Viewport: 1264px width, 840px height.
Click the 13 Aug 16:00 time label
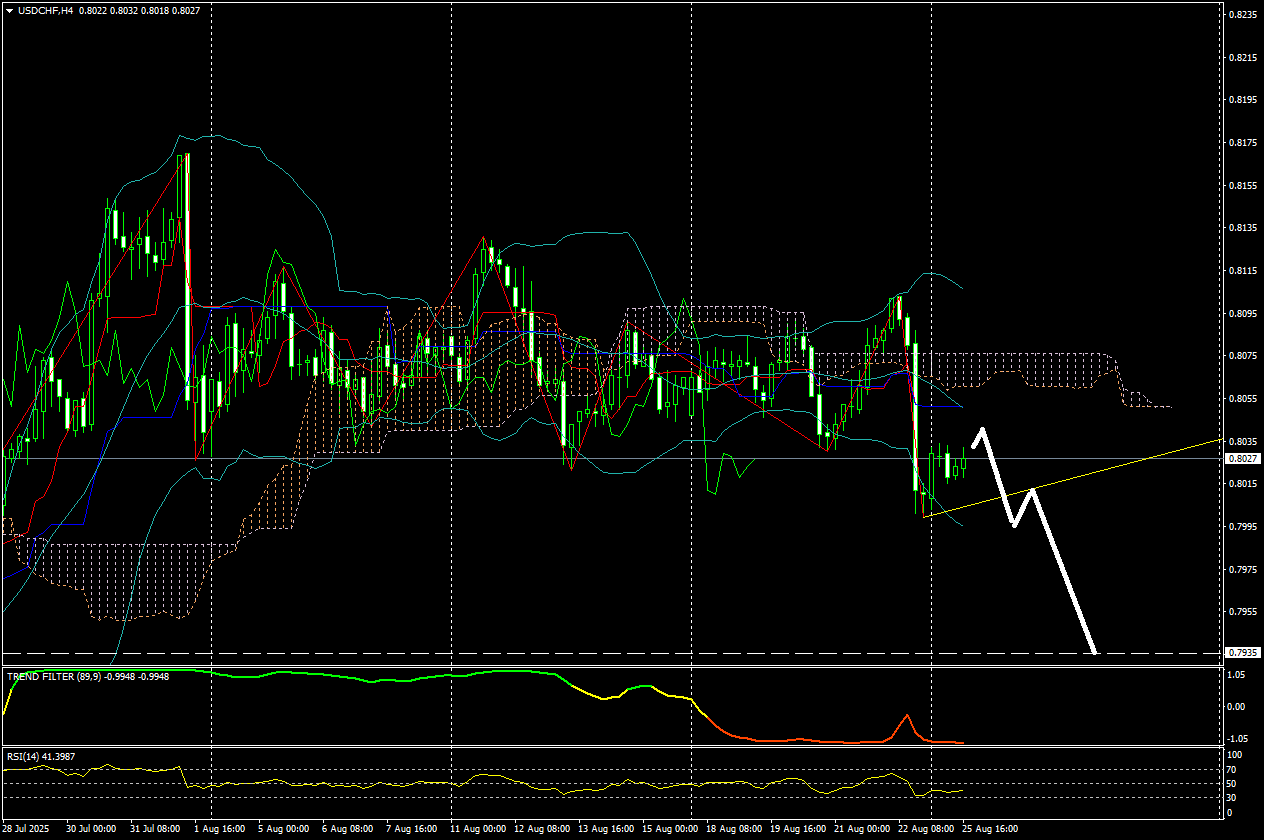pyautogui.click(x=604, y=829)
